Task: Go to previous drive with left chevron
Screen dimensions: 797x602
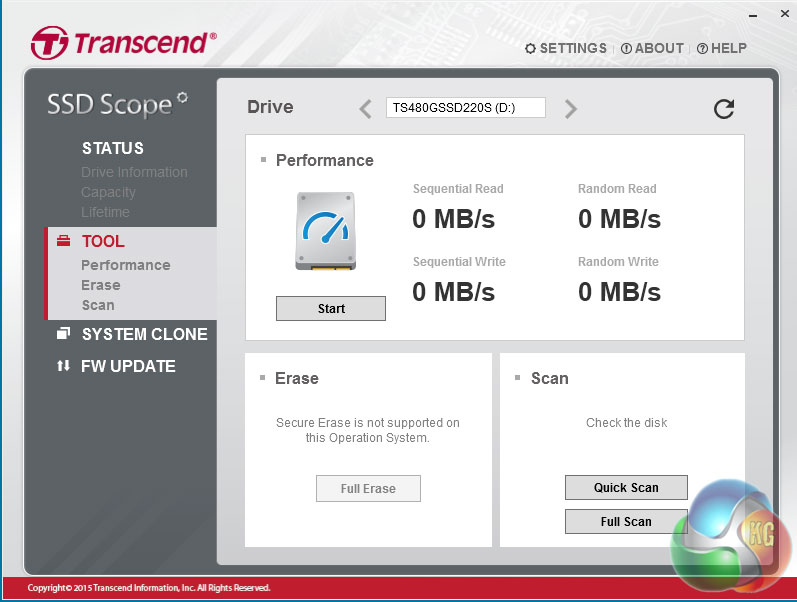Action: [365, 109]
